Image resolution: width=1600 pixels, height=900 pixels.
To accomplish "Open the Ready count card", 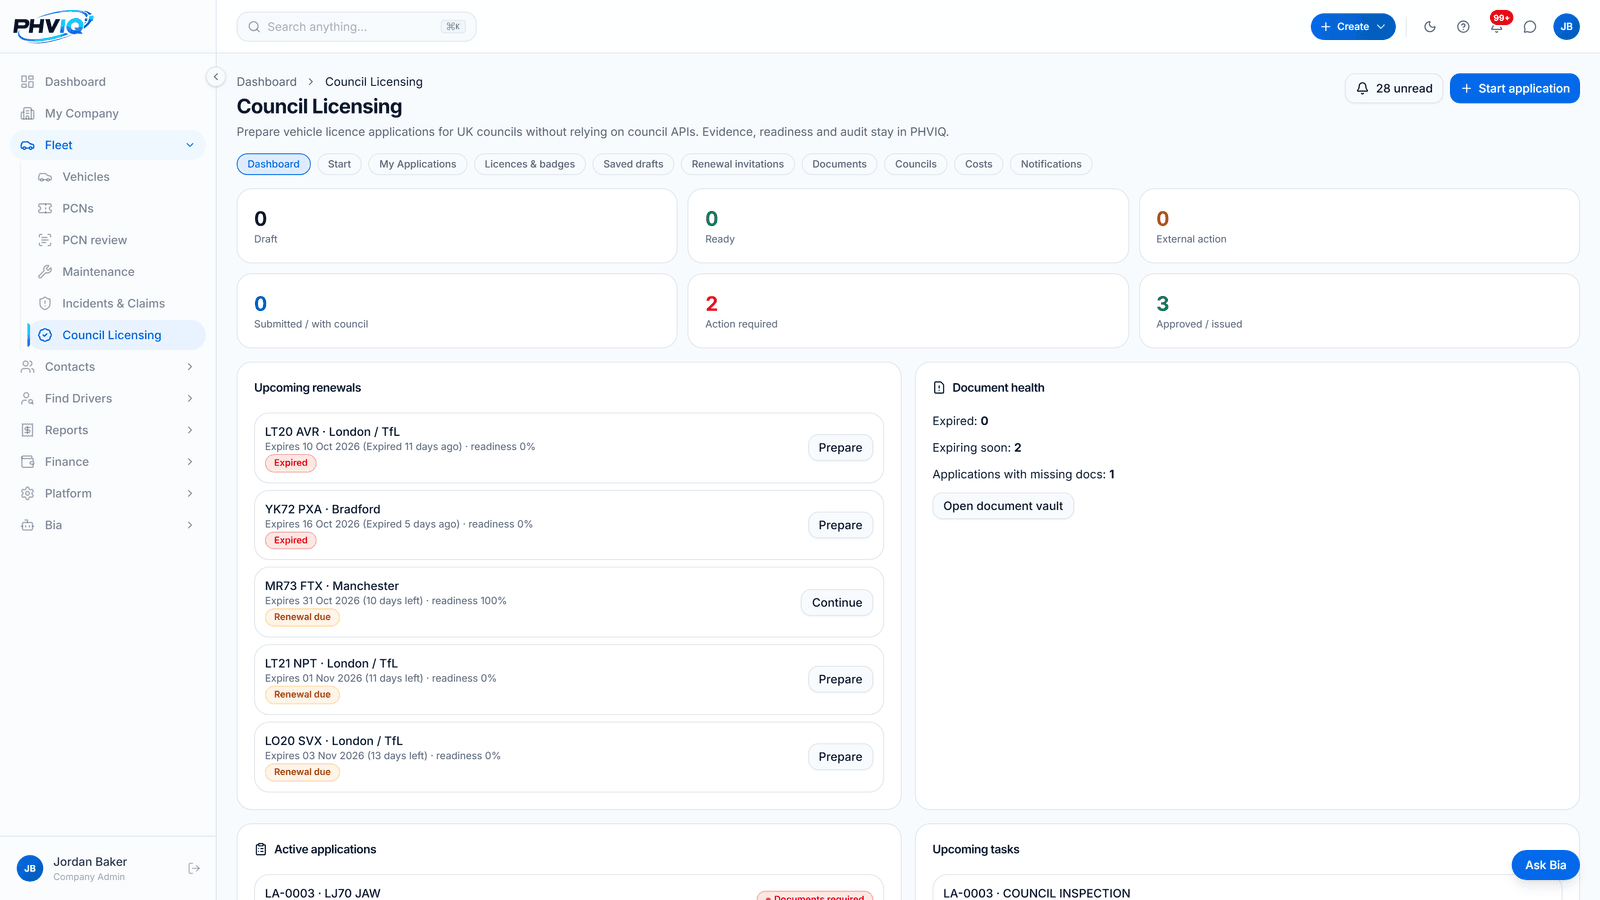I will (908, 226).
